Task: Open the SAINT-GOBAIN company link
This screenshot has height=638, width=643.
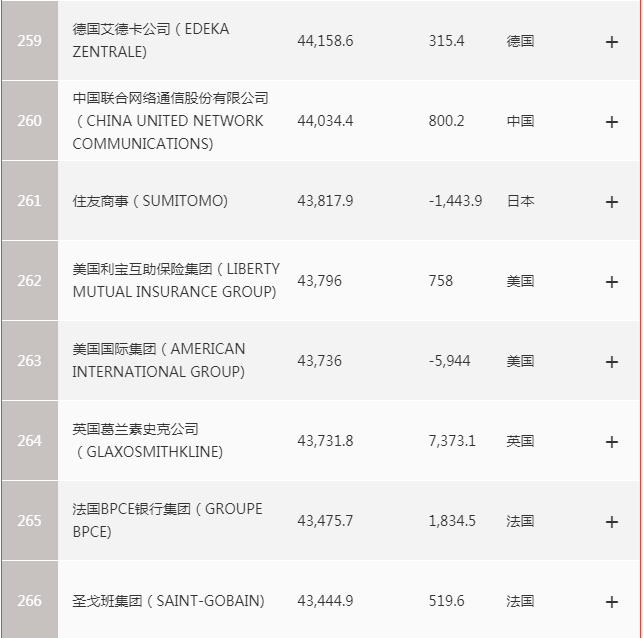Action: click(x=168, y=601)
